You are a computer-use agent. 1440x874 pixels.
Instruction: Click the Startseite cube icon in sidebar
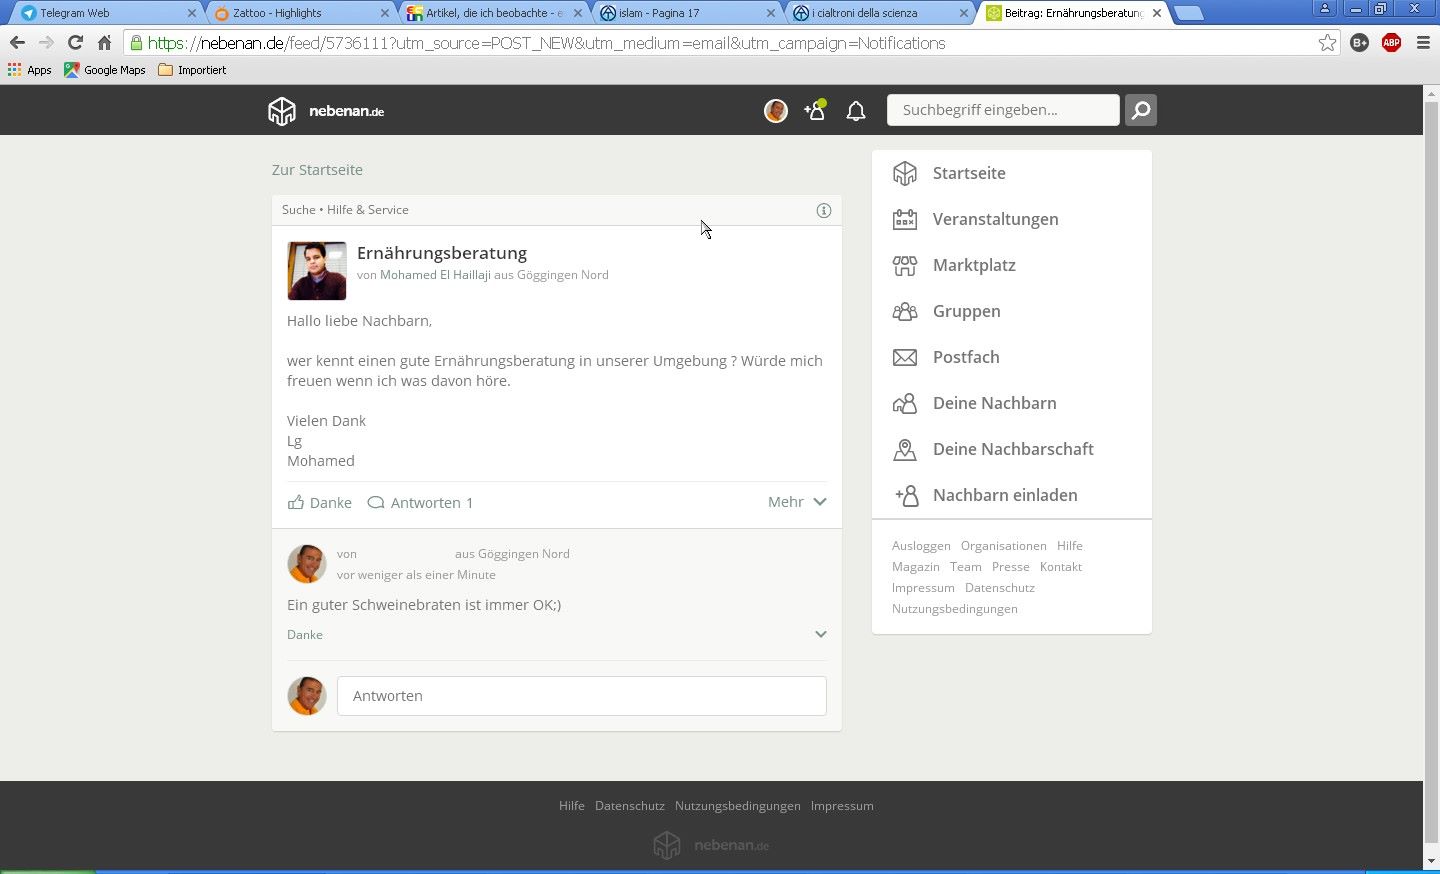click(x=905, y=173)
